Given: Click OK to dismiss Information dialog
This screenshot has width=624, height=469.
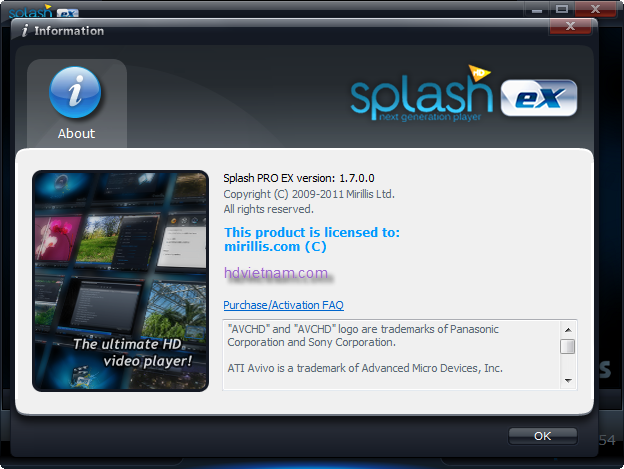Looking at the screenshot, I should pos(542,436).
